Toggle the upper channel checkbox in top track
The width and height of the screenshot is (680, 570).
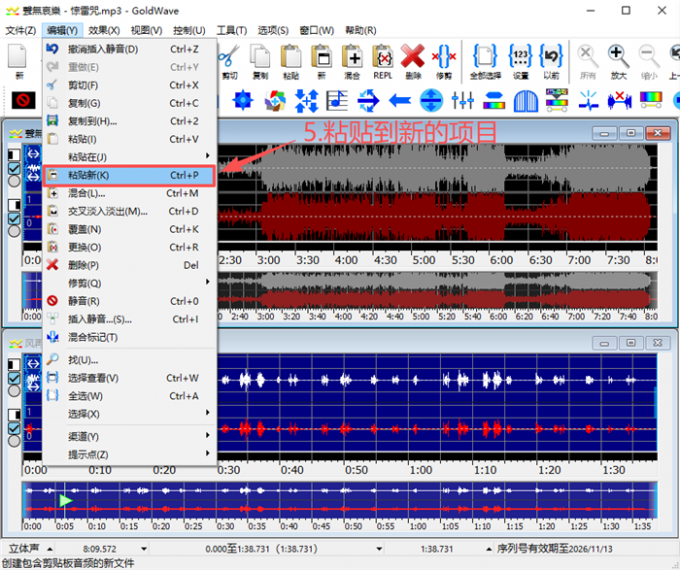click(x=15, y=170)
